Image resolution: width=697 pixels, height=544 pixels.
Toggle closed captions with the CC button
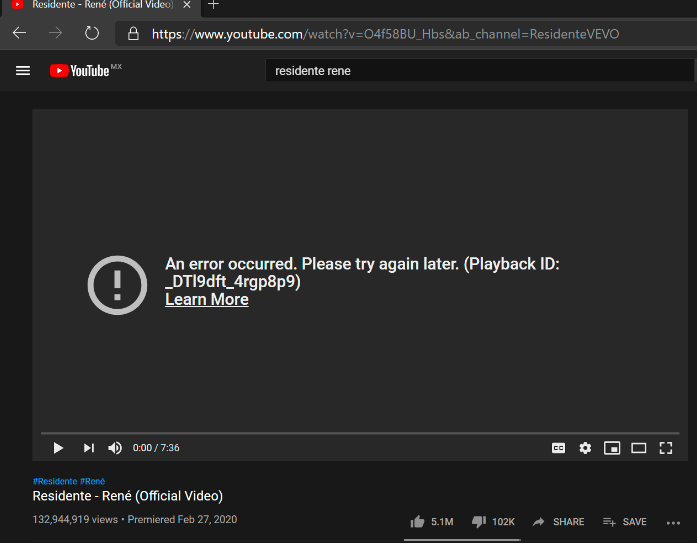(558, 448)
